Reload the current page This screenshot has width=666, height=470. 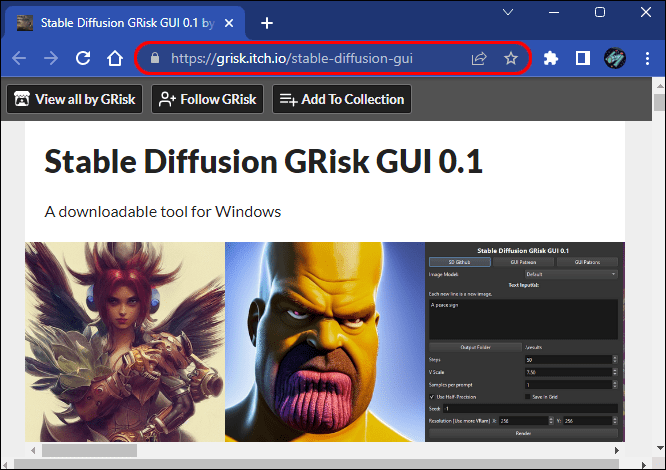pos(83,58)
